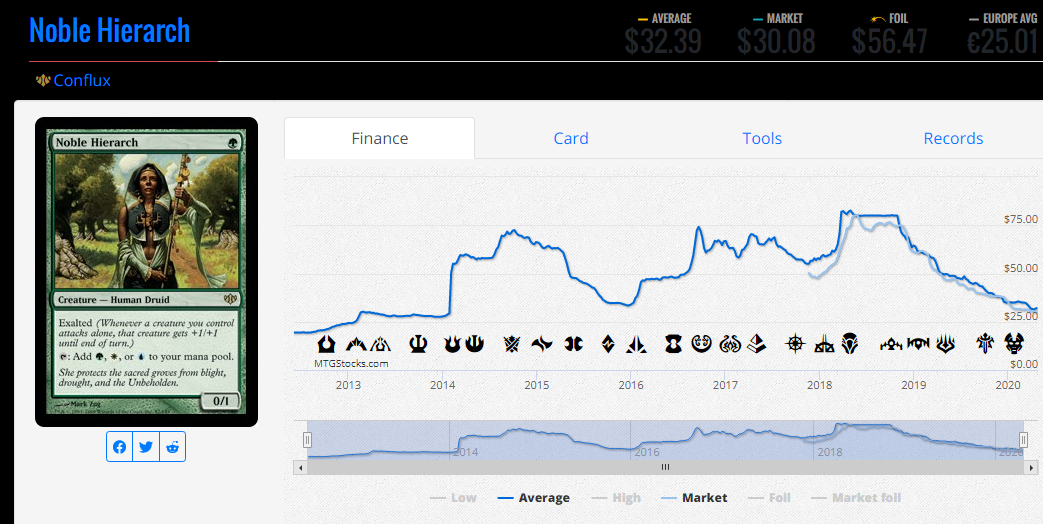Switch to the Records tab
The width and height of the screenshot is (1043, 524).
953,138
